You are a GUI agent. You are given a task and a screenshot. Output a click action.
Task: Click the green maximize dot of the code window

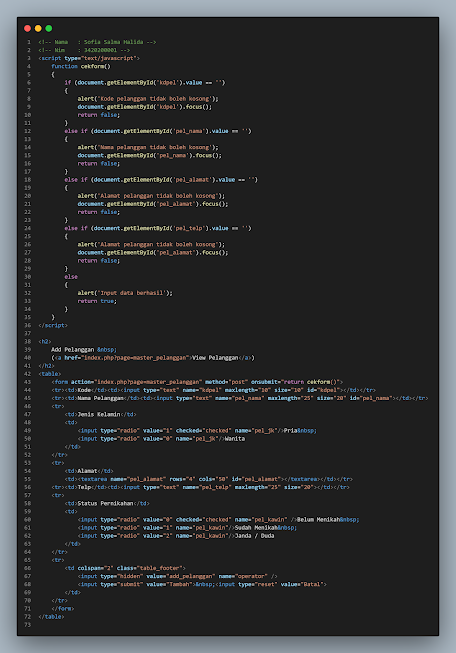pyautogui.click(x=49, y=28)
